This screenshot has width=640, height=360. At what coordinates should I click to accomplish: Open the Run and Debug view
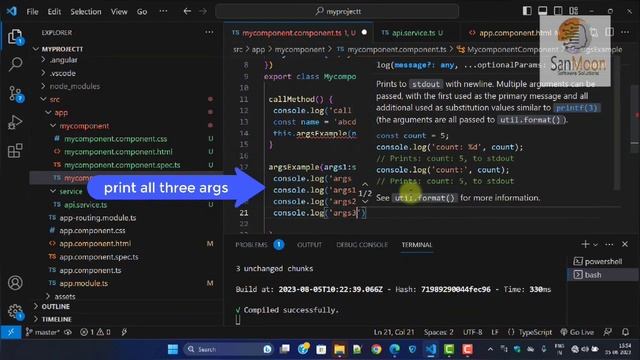coord(15,122)
